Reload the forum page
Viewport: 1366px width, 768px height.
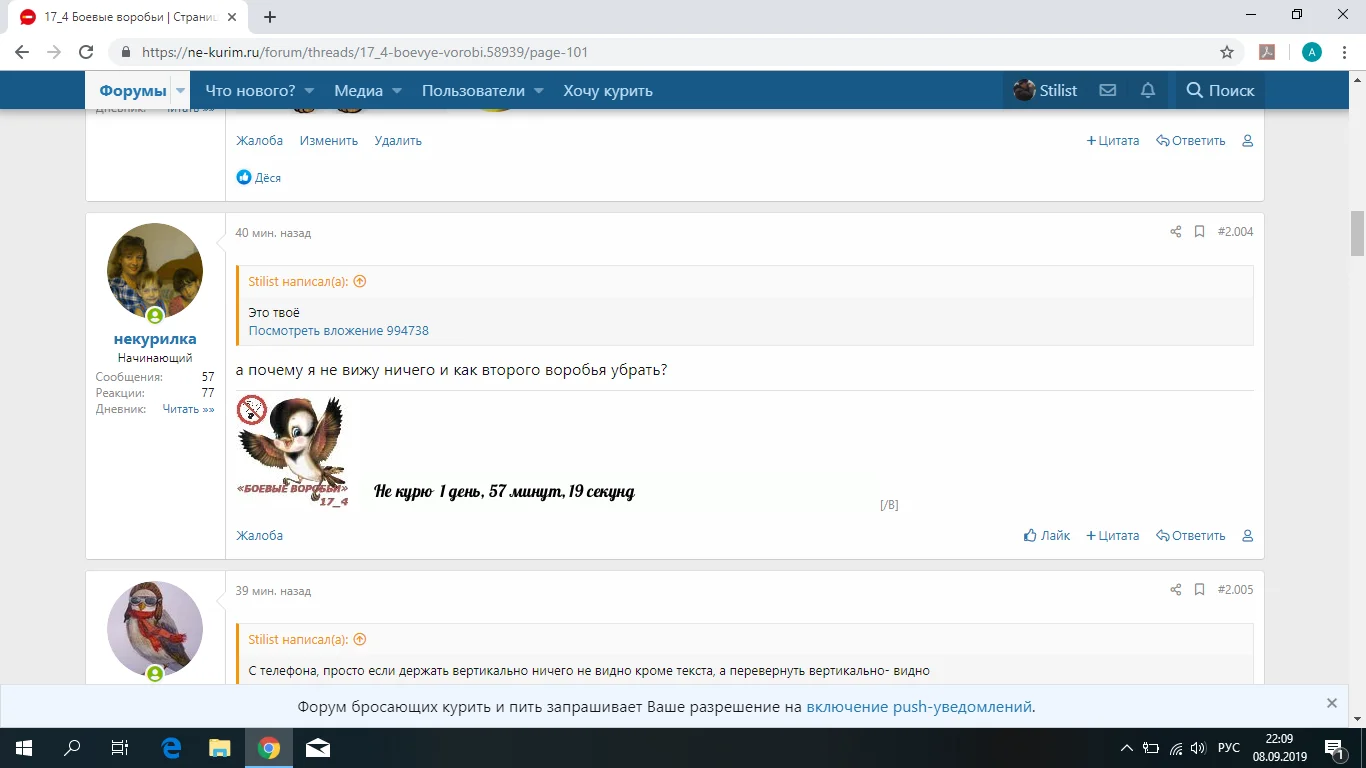pyautogui.click(x=86, y=52)
